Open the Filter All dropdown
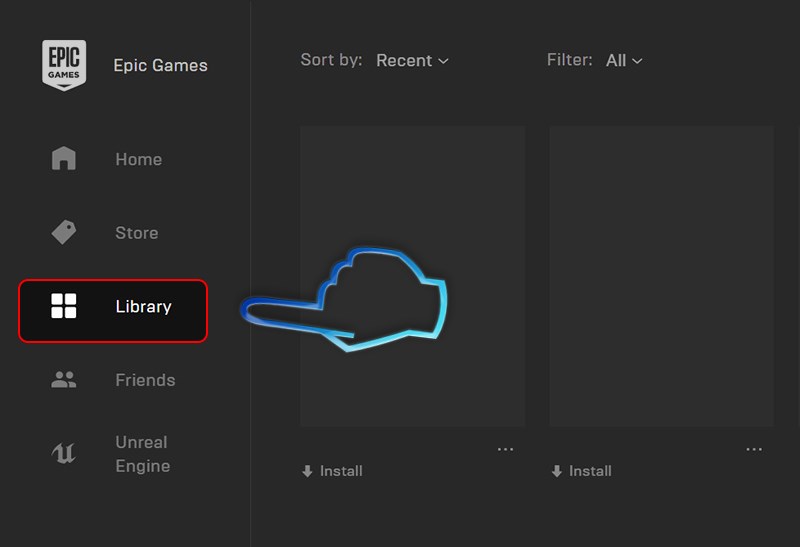 [x=624, y=61]
